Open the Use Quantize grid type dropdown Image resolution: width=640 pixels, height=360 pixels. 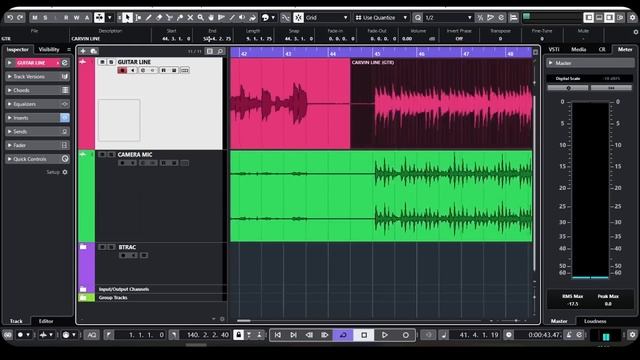381,18
